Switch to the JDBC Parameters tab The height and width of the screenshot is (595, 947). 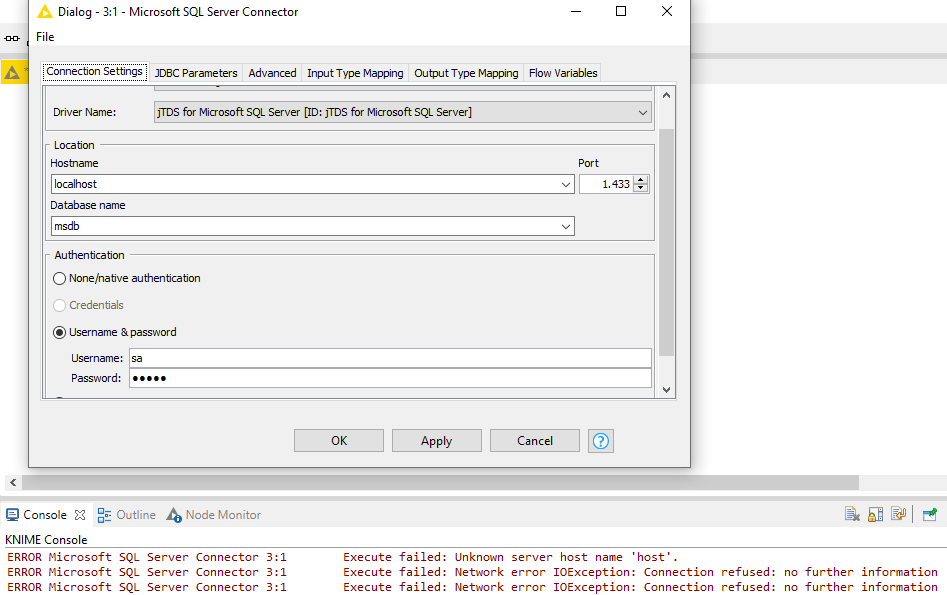pos(196,73)
